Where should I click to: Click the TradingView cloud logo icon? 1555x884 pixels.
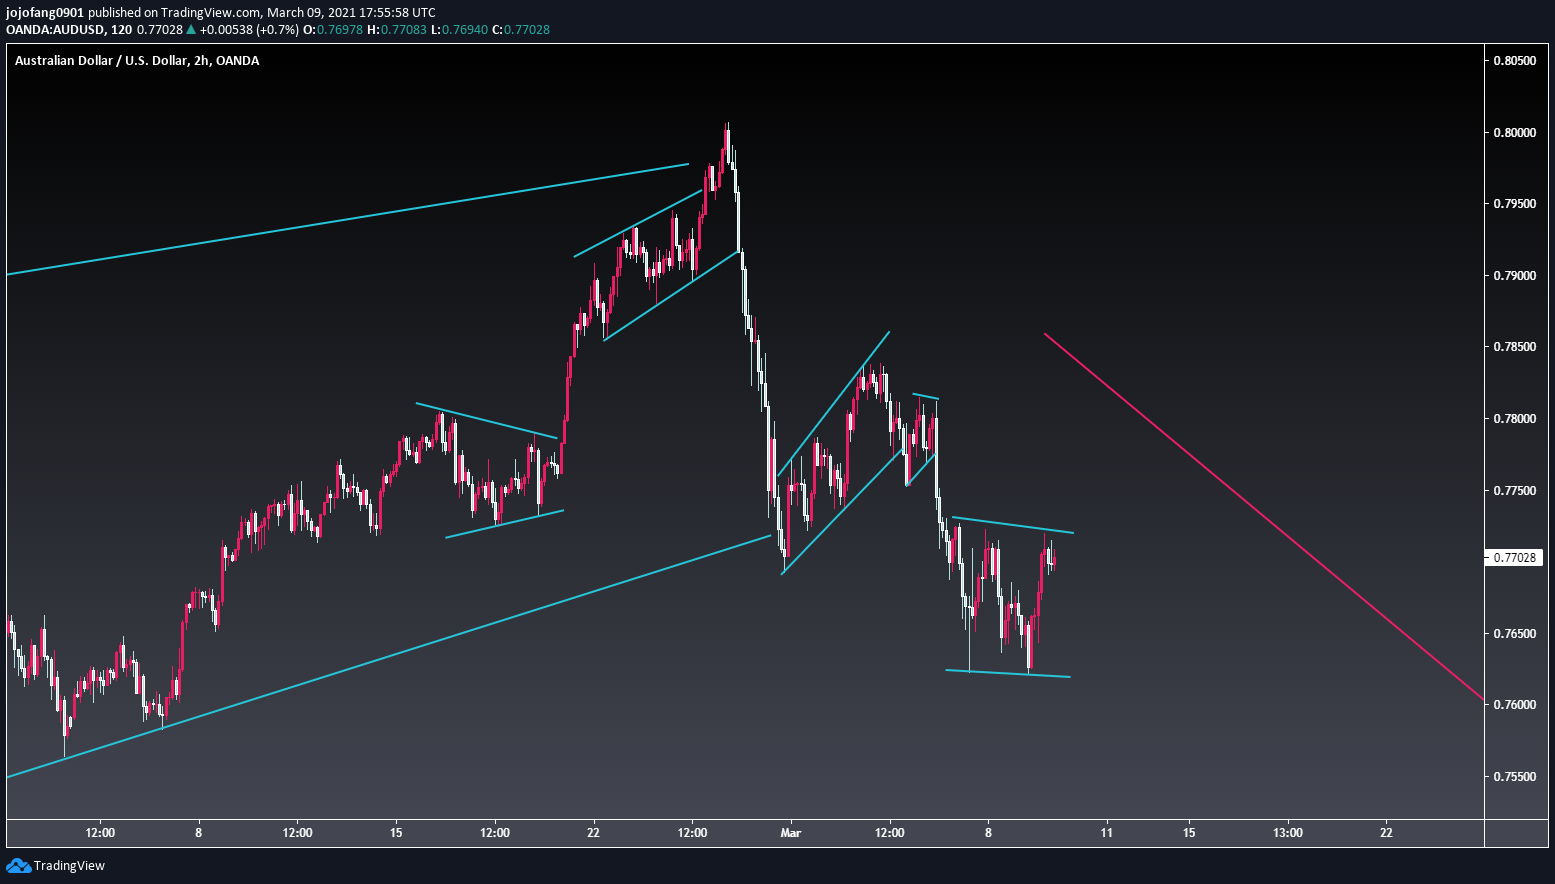point(18,865)
